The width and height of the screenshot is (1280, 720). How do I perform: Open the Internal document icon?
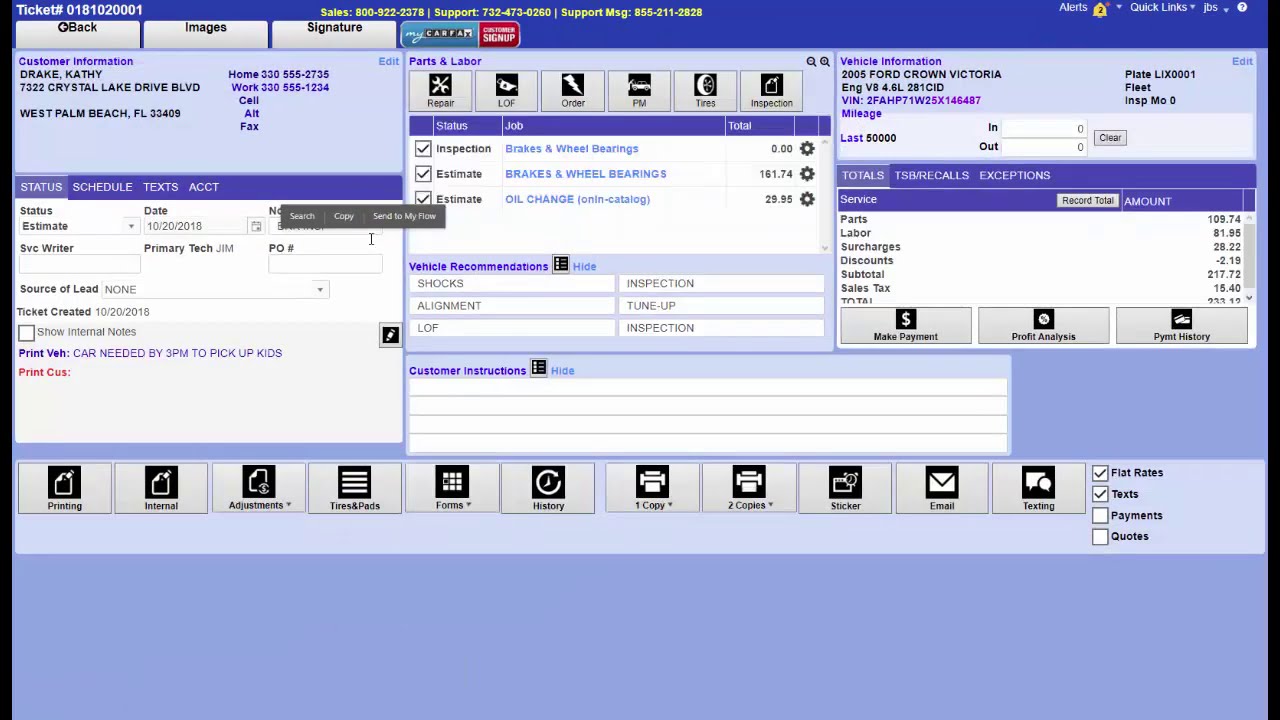160,489
